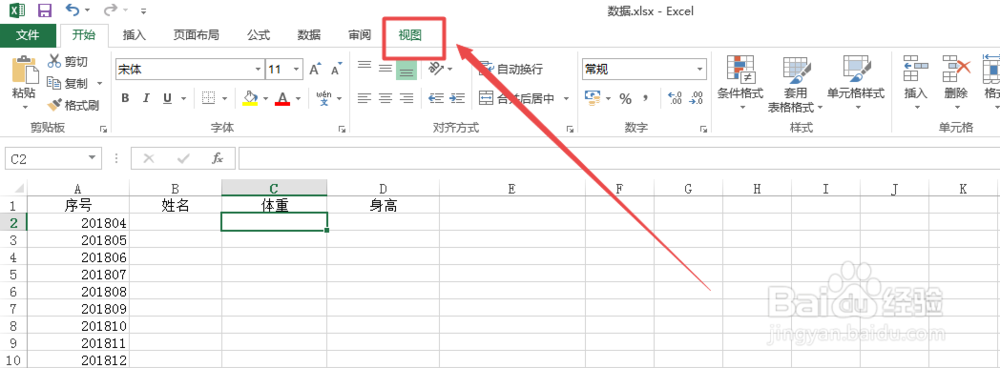The image size is (1000, 368).
Task: Open 条件格式 conditional formatting
Action: click(740, 83)
